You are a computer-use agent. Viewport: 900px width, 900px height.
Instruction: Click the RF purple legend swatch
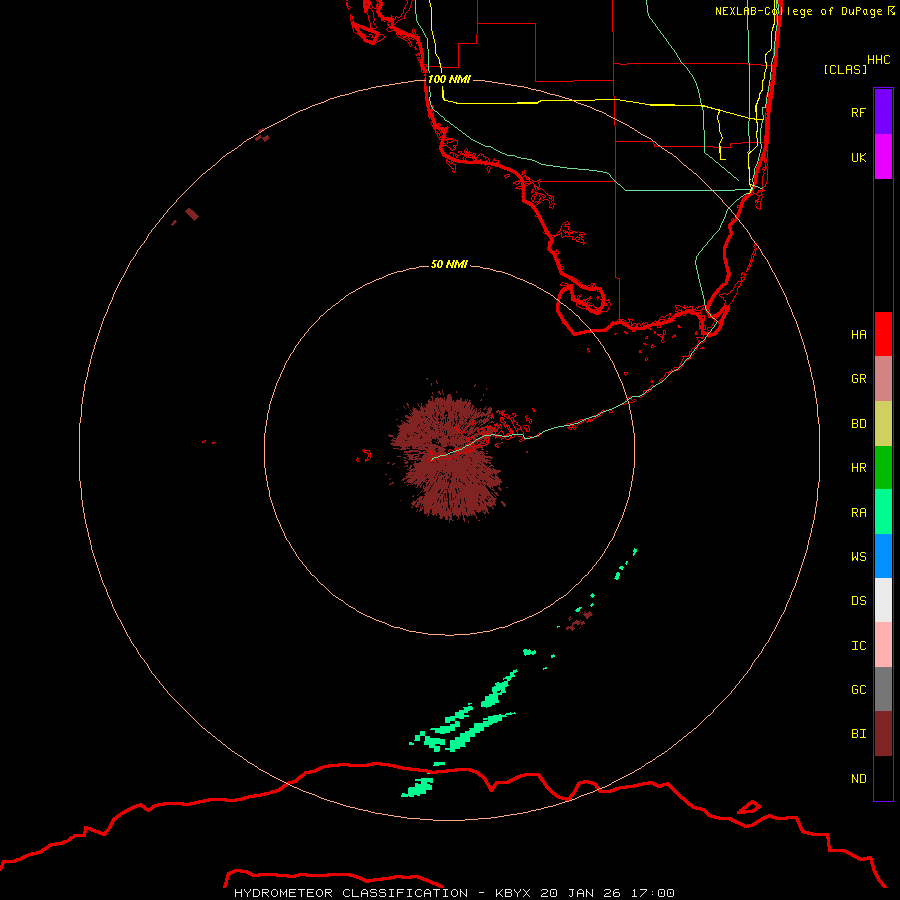[883, 112]
